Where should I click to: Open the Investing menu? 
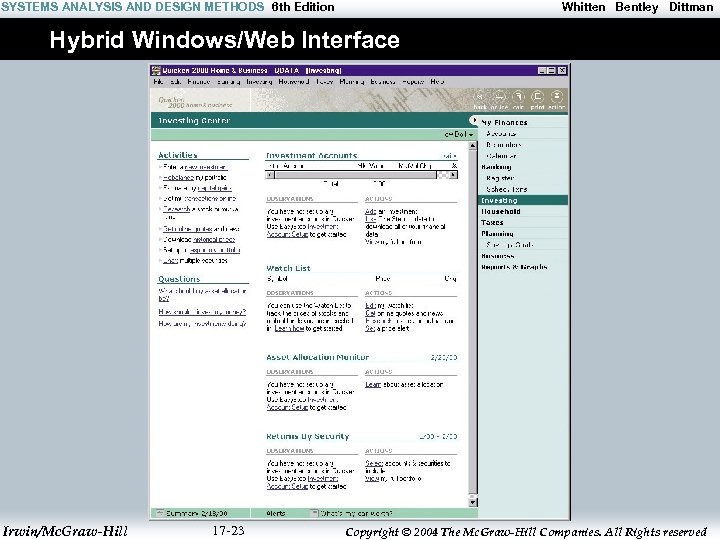coord(259,82)
